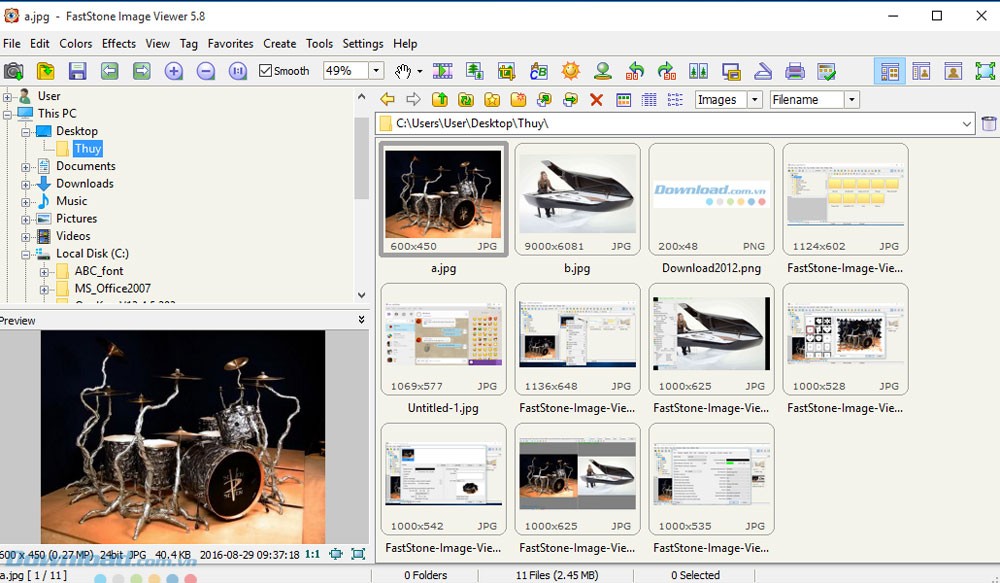Toggle the Smooth checkbox off
This screenshot has width=1000, height=583.
[x=266, y=70]
